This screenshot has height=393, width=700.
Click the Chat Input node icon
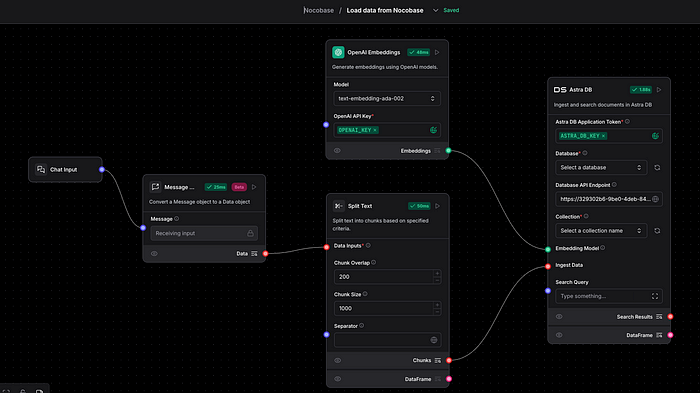[x=41, y=170]
